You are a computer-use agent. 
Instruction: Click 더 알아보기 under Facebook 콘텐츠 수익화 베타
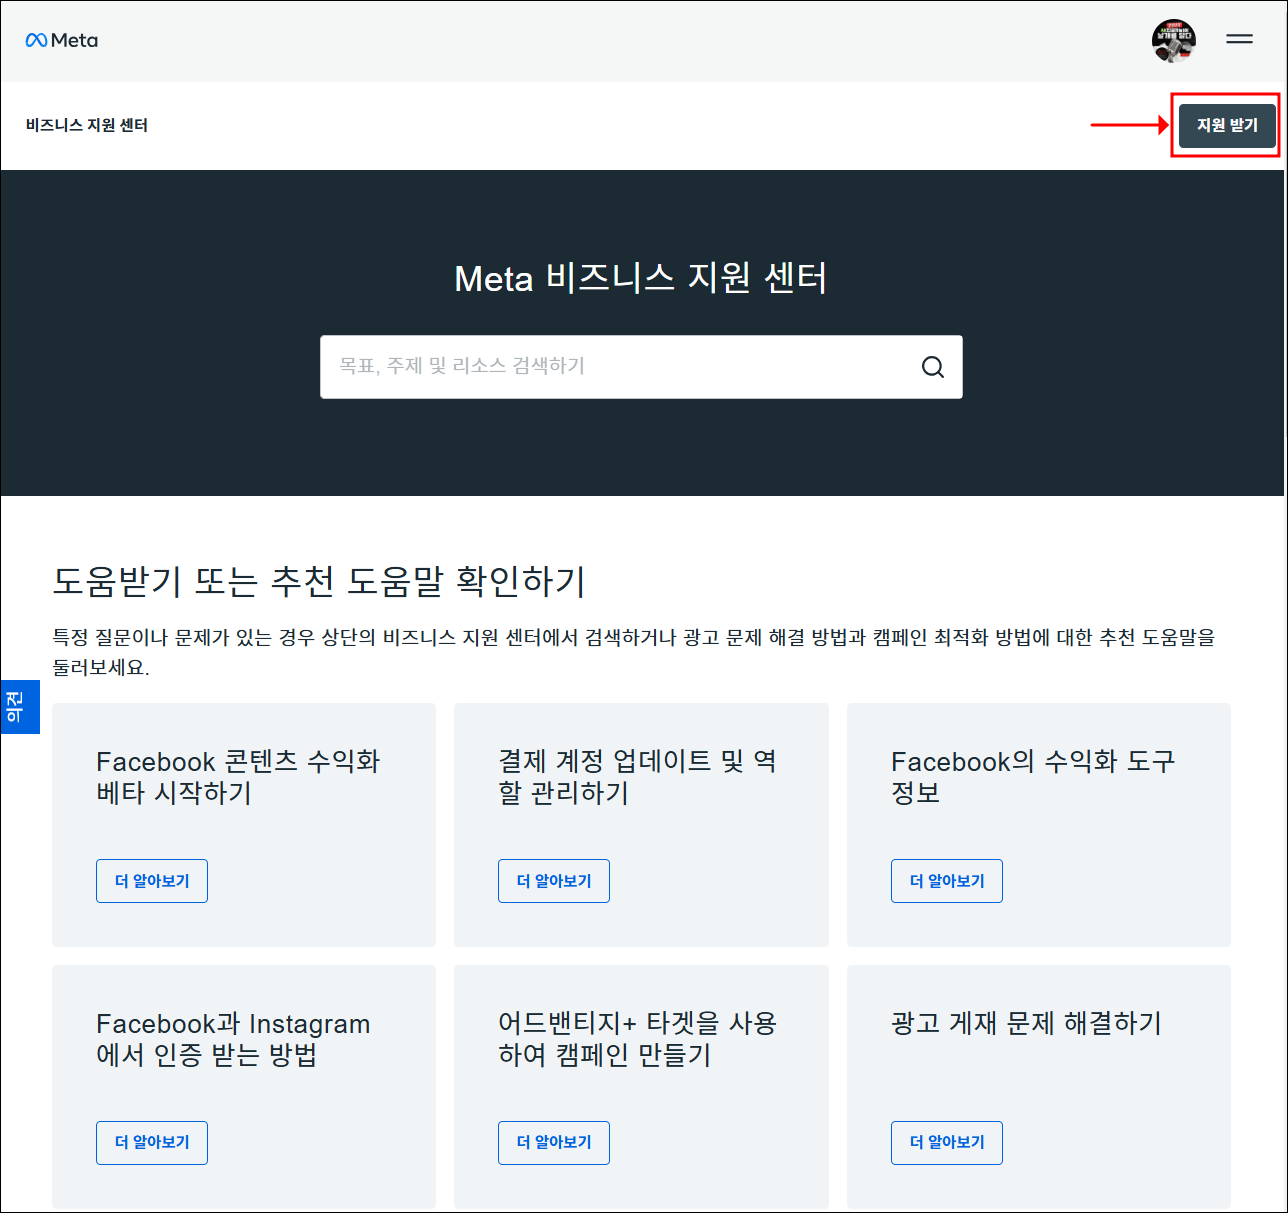tap(151, 881)
